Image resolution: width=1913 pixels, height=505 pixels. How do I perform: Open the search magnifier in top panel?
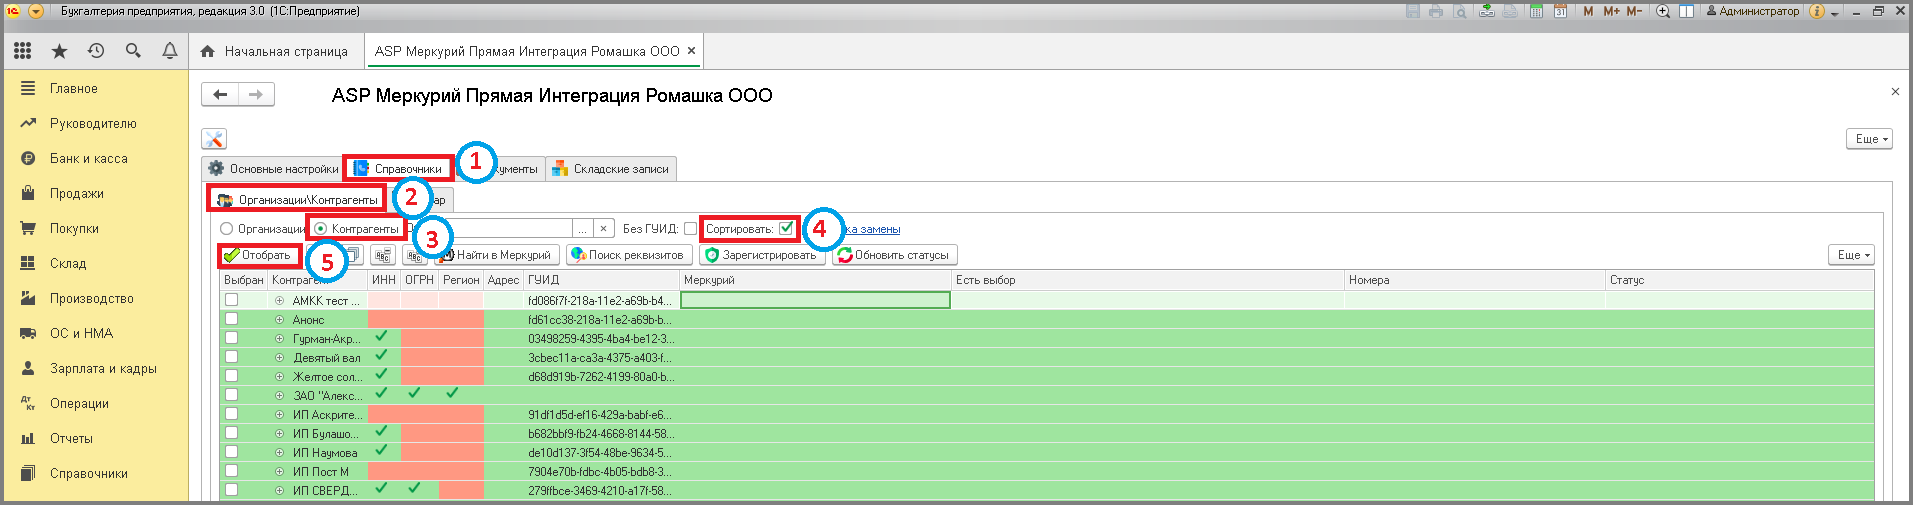(x=133, y=51)
